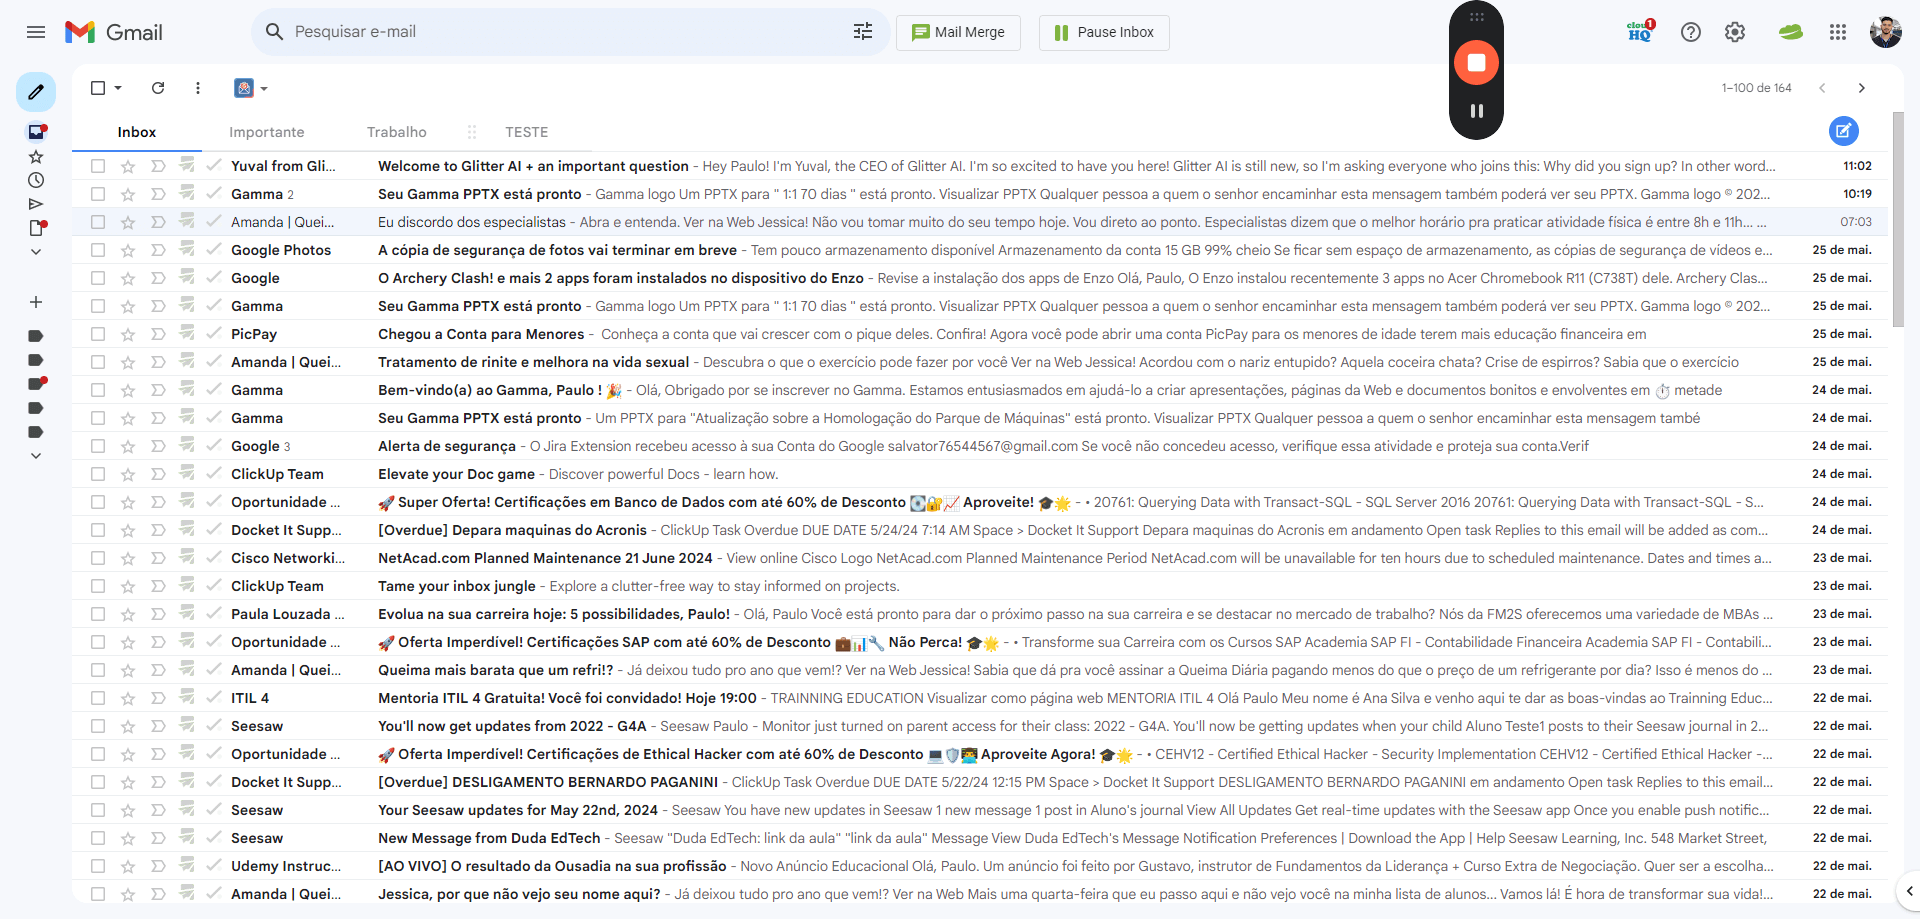
Task: Tick the checkbox for ITIL 4 email
Action: [x=98, y=698]
